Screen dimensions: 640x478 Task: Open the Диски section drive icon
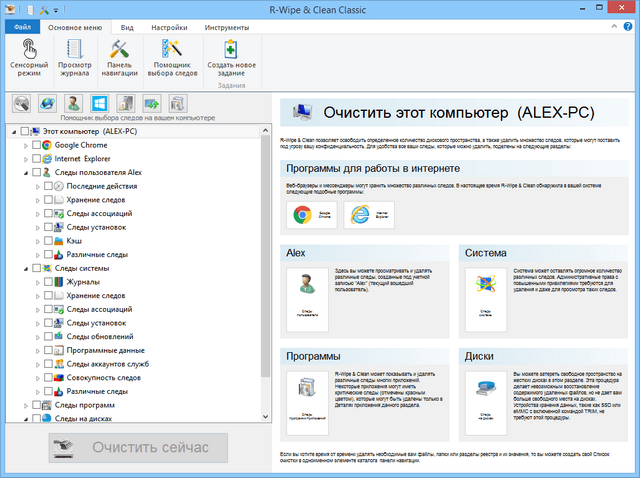click(487, 392)
